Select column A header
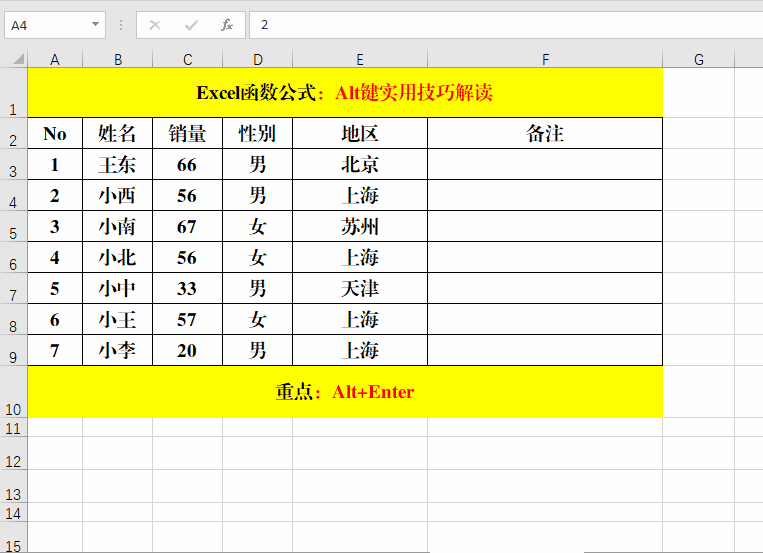763x553 pixels. click(x=55, y=59)
